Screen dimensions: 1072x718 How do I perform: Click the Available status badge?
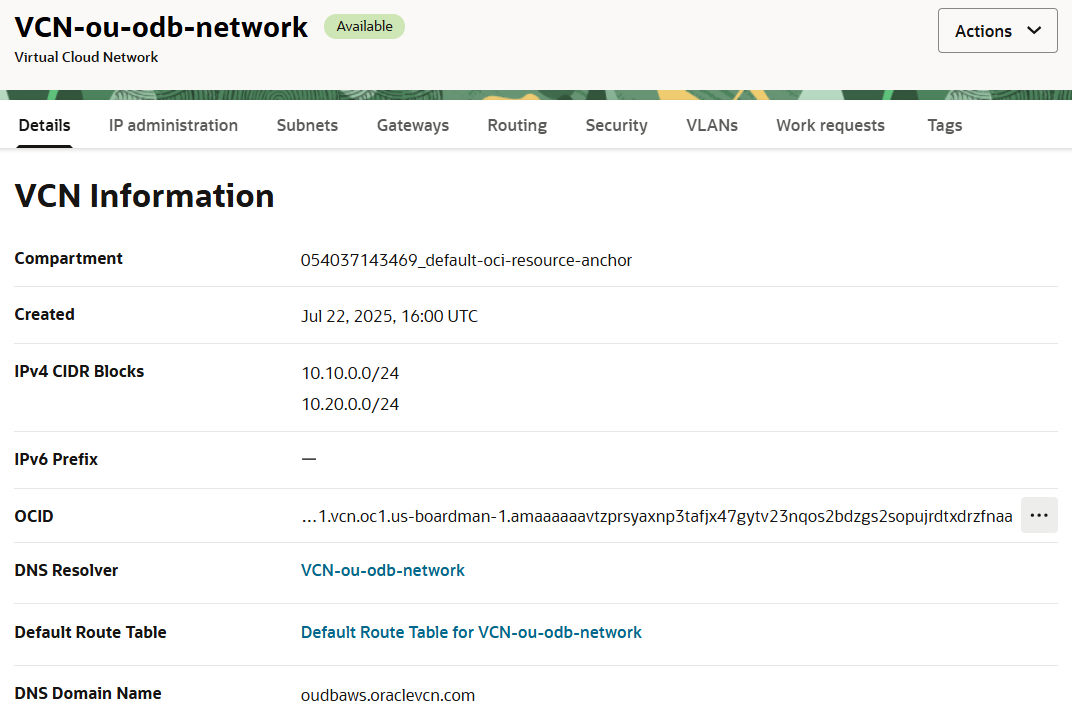(x=364, y=27)
